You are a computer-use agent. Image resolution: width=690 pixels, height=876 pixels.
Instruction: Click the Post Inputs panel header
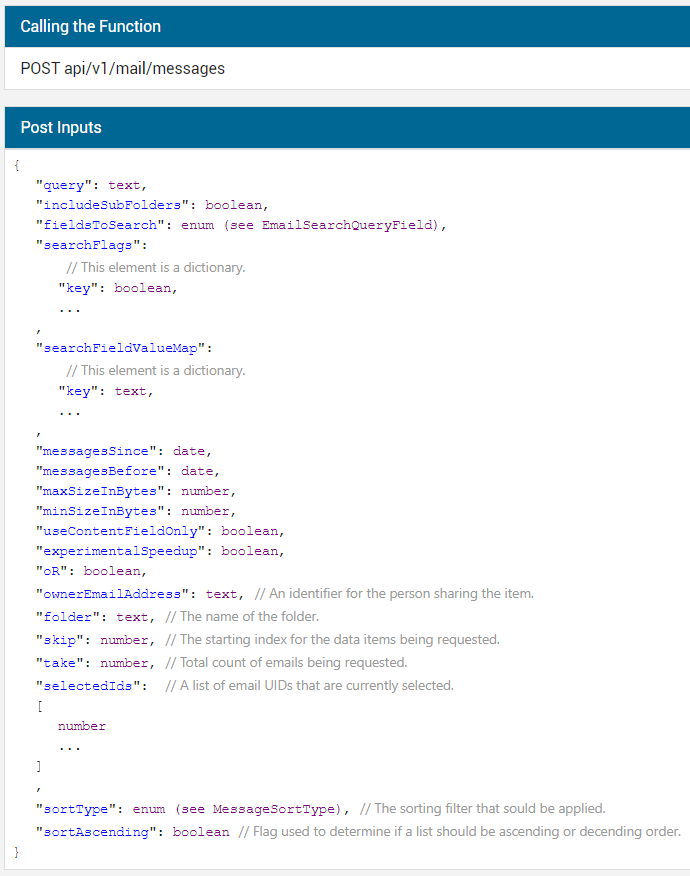(x=61, y=128)
